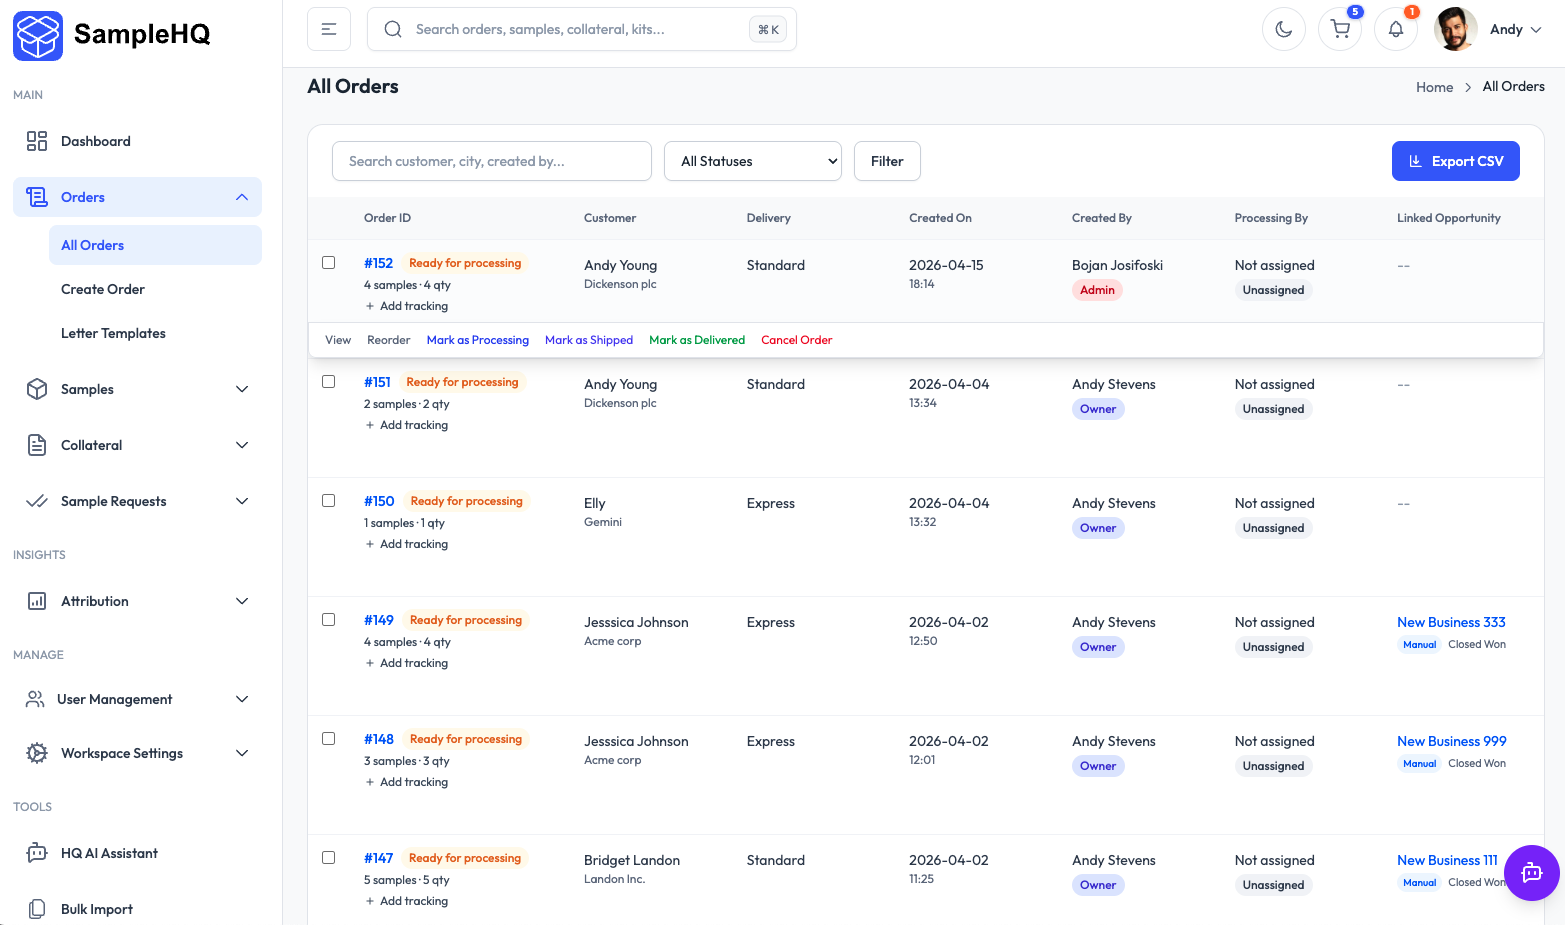Select checkbox for order #150

[328, 501]
